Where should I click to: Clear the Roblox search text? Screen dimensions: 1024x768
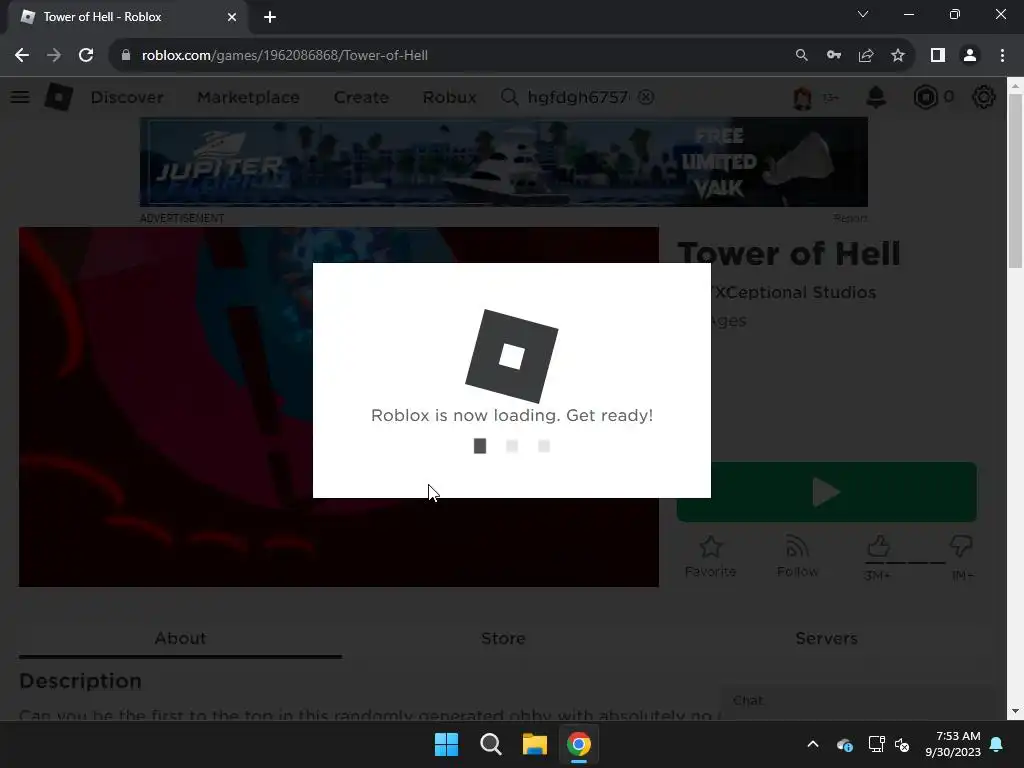pyautogui.click(x=646, y=97)
